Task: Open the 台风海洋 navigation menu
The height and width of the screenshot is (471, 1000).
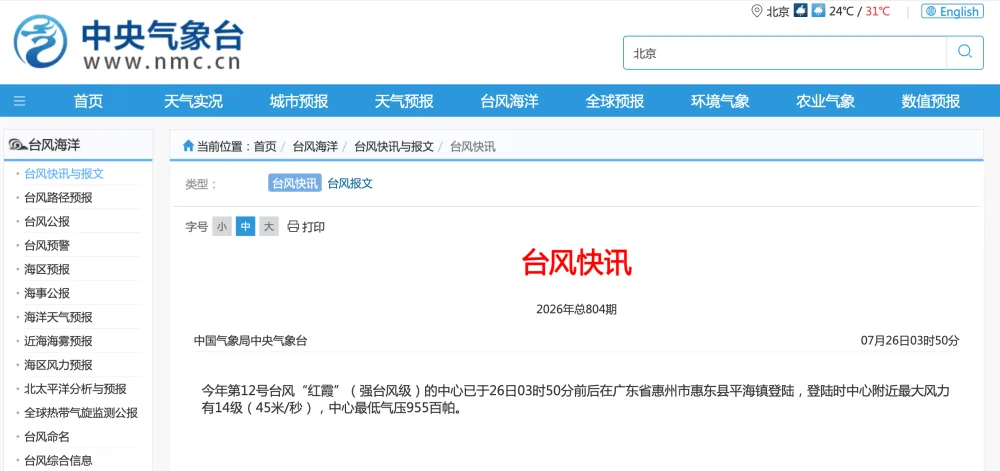Action: pos(510,101)
